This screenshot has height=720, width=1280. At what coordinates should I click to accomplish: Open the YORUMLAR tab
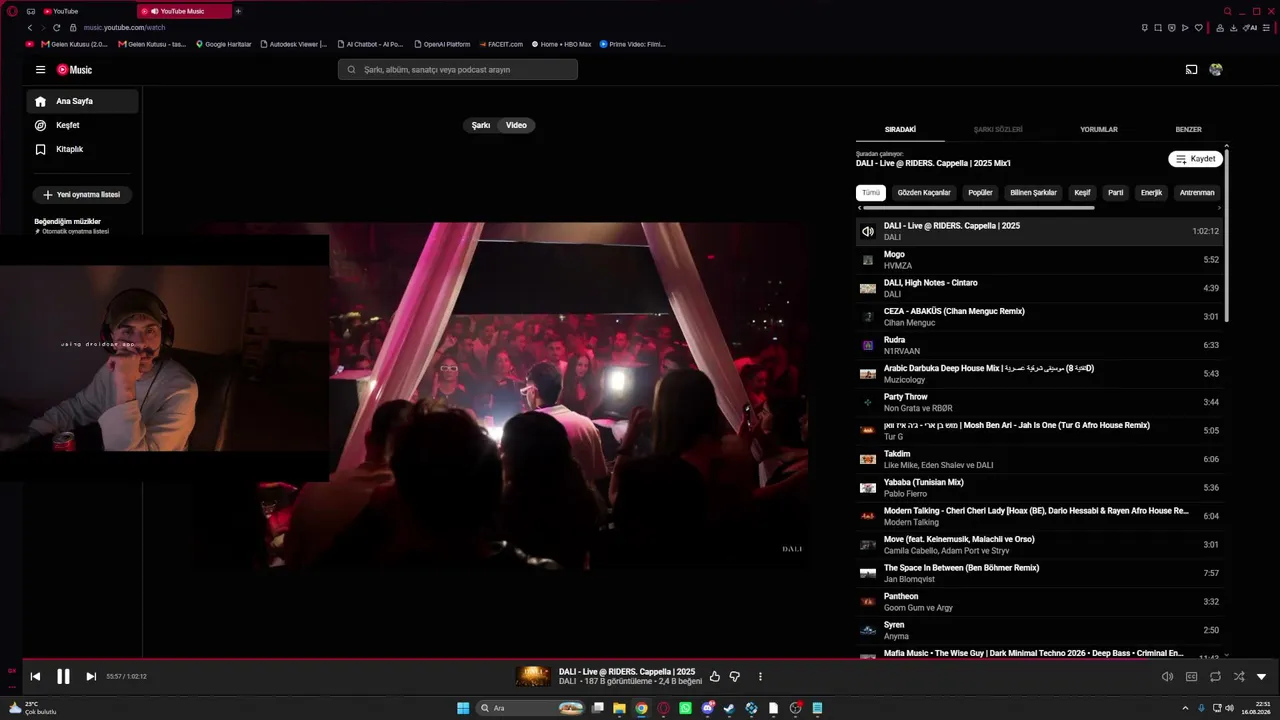[x=1099, y=130]
